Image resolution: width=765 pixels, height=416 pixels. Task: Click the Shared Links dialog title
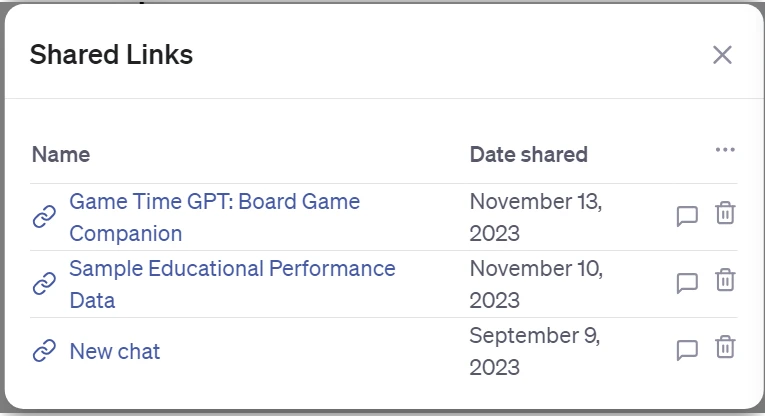click(x=111, y=54)
